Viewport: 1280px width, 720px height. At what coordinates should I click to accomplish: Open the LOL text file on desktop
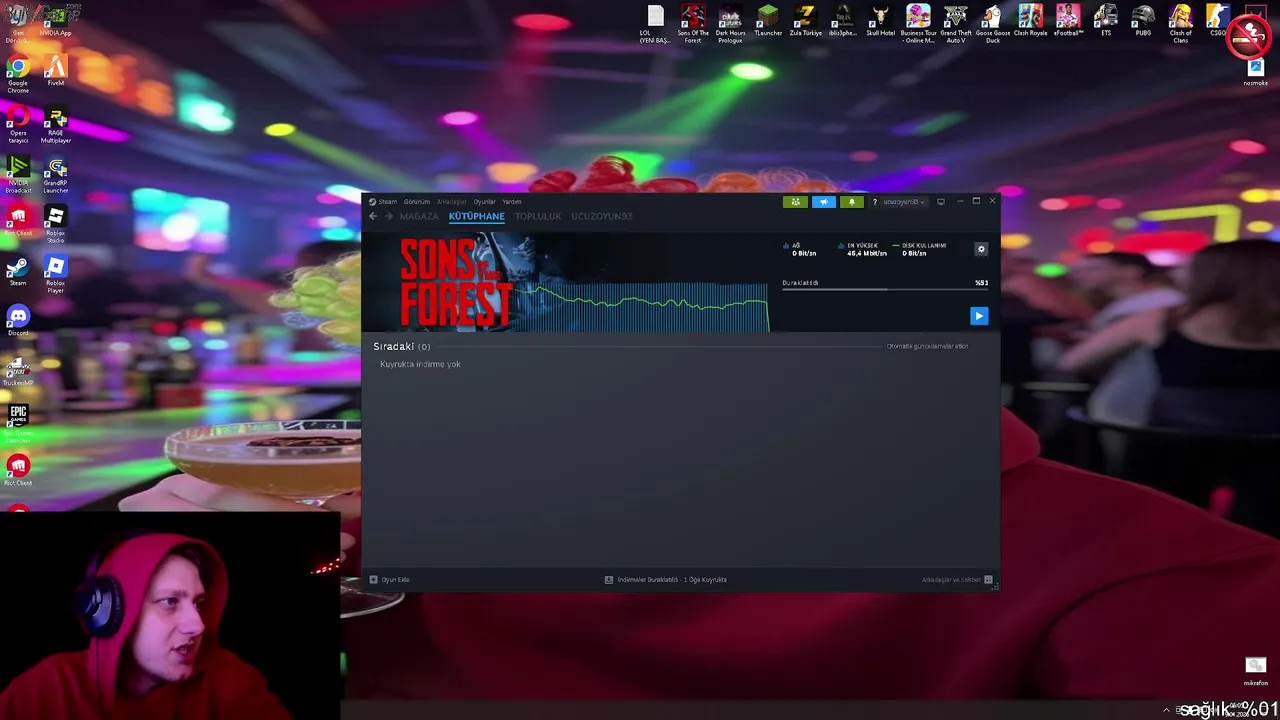coord(655,24)
